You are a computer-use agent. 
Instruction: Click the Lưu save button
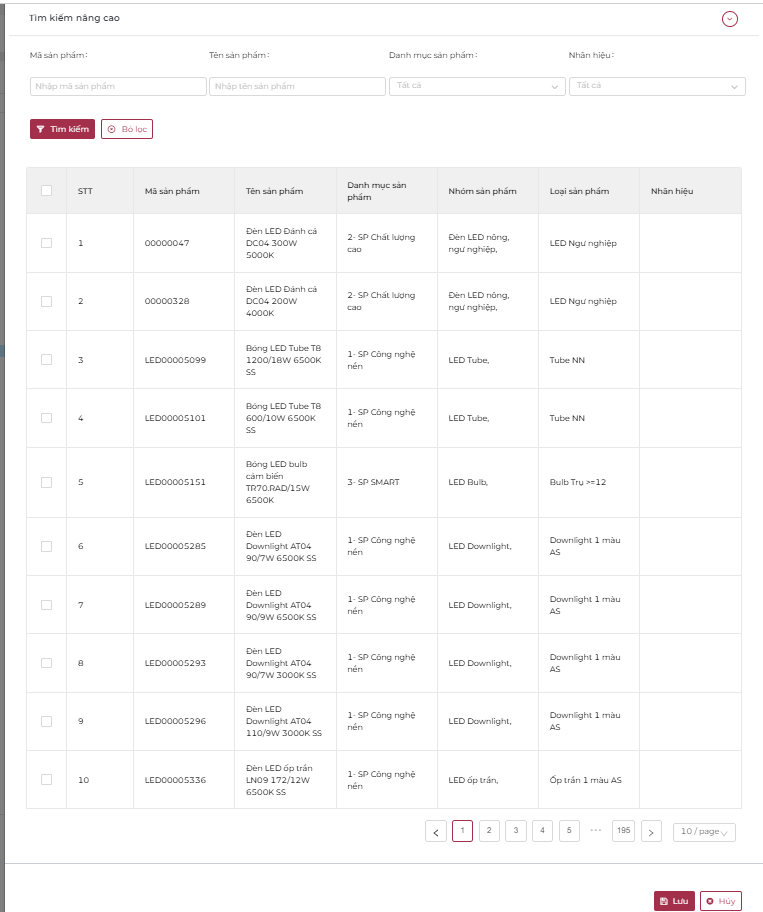(x=674, y=901)
